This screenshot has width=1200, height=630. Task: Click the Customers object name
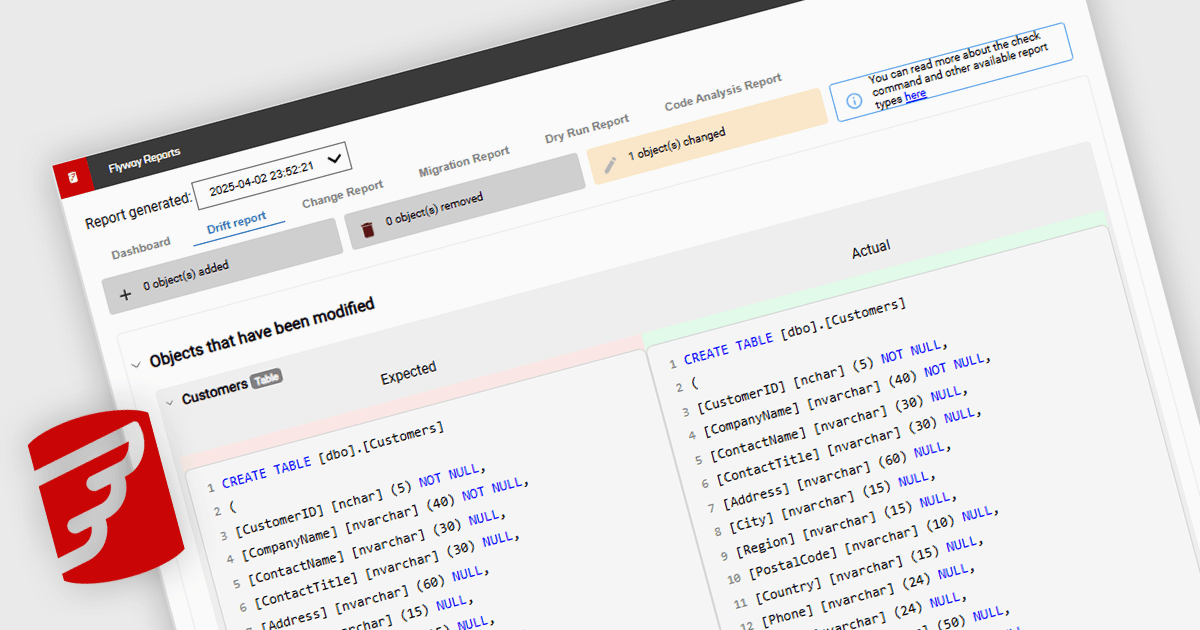[214, 393]
